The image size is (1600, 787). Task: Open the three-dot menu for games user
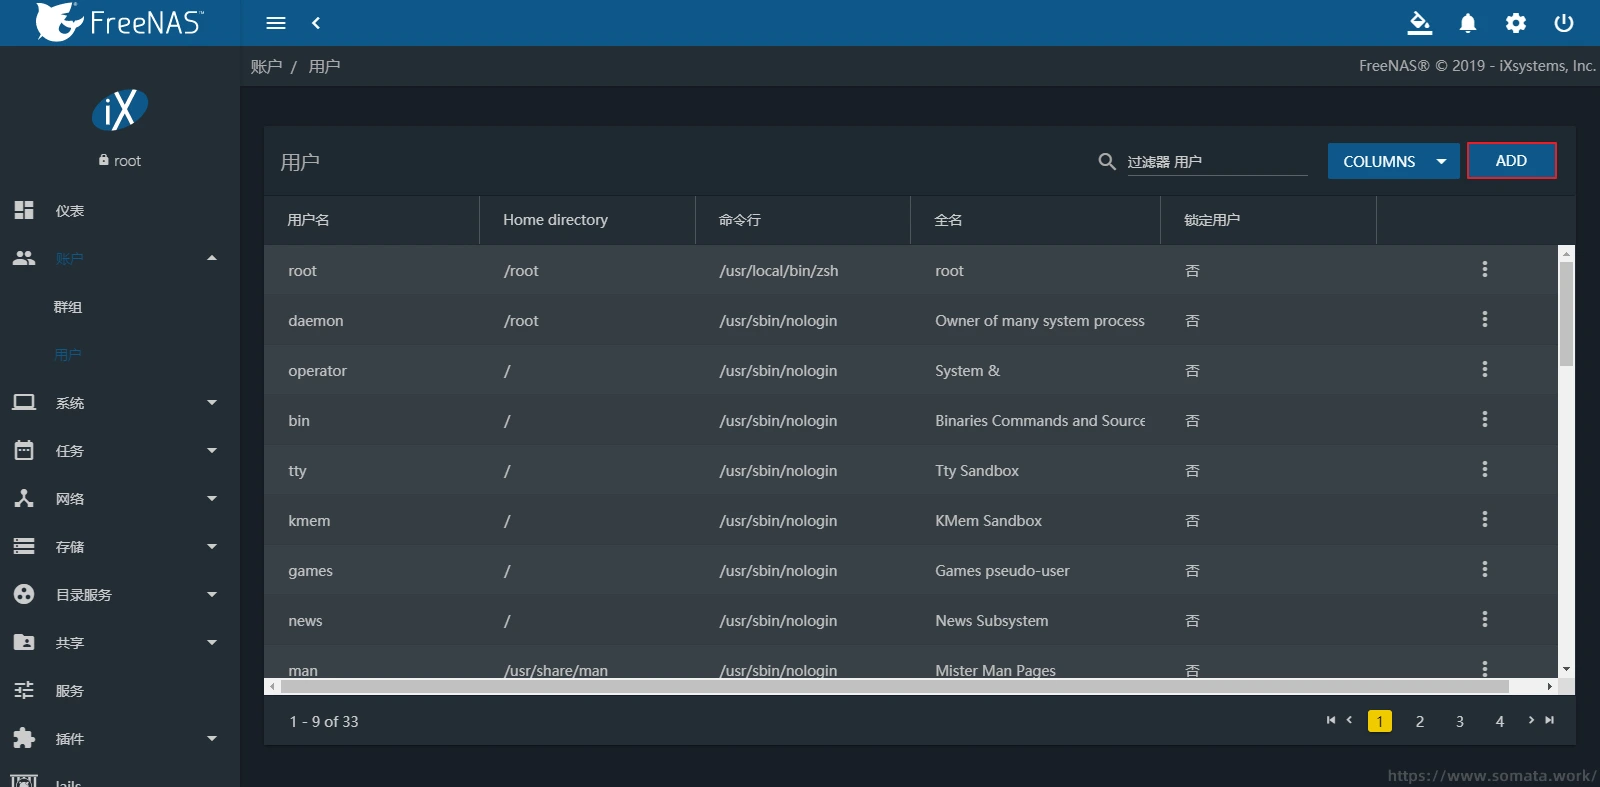pyautogui.click(x=1484, y=570)
